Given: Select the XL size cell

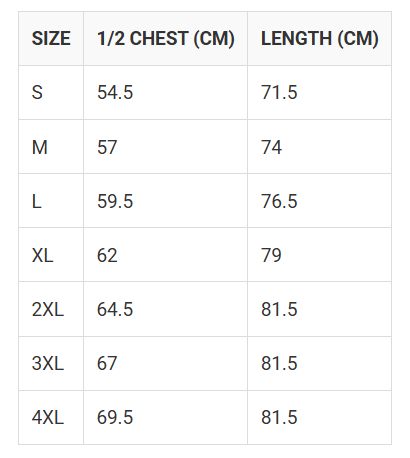Looking at the screenshot, I should point(51,255).
